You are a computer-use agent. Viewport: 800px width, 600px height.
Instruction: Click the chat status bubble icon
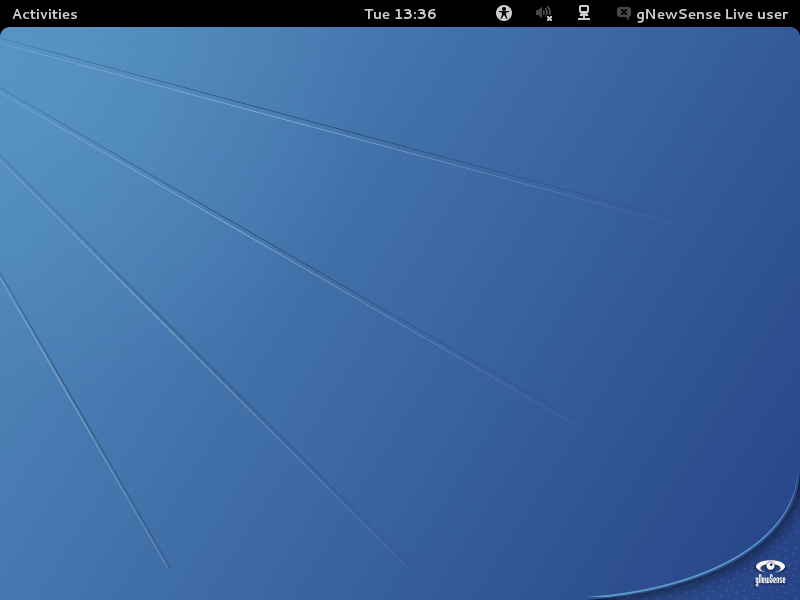pyautogui.click(x=624, y=13)
